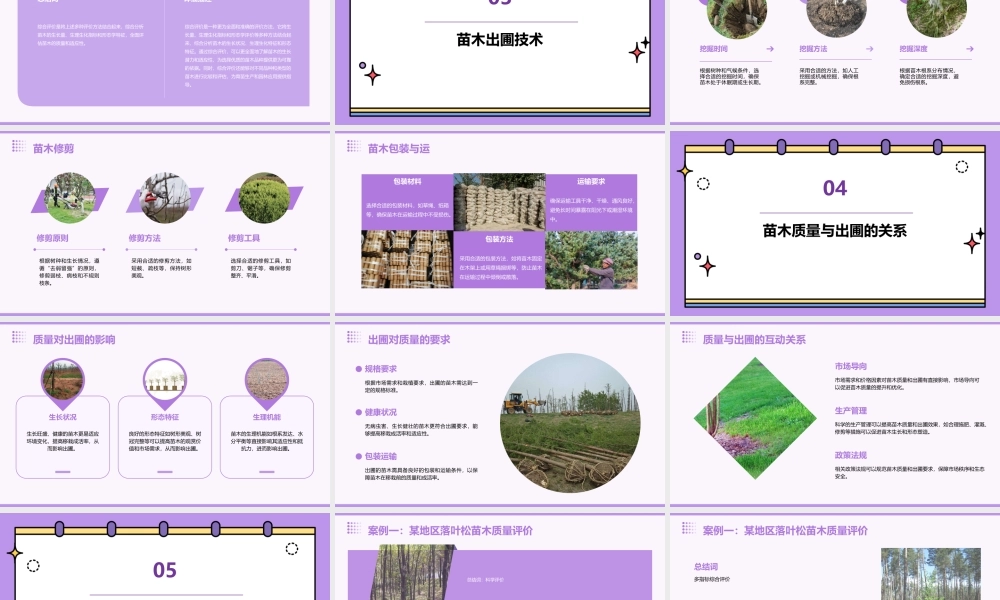Click the 04 section number
The height and width of the screenshot is (600, 1000).
(834, 188)
